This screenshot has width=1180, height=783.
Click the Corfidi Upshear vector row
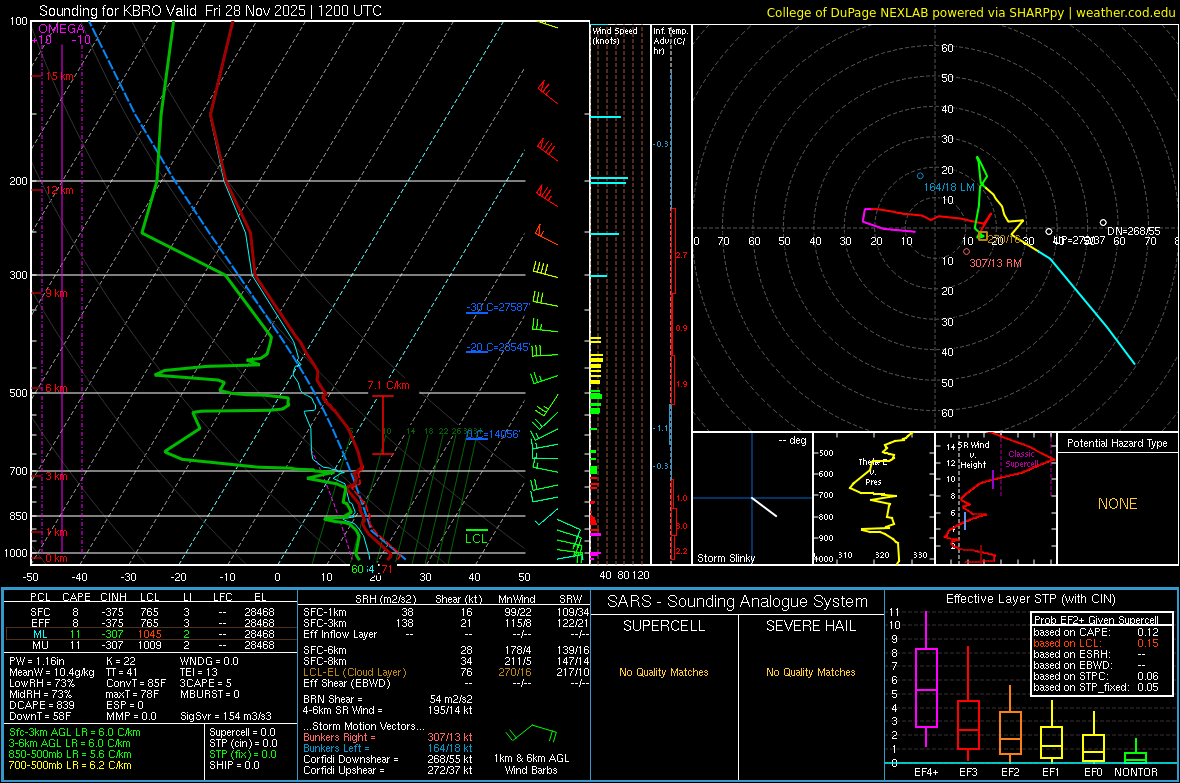click(x=388, y=770)
